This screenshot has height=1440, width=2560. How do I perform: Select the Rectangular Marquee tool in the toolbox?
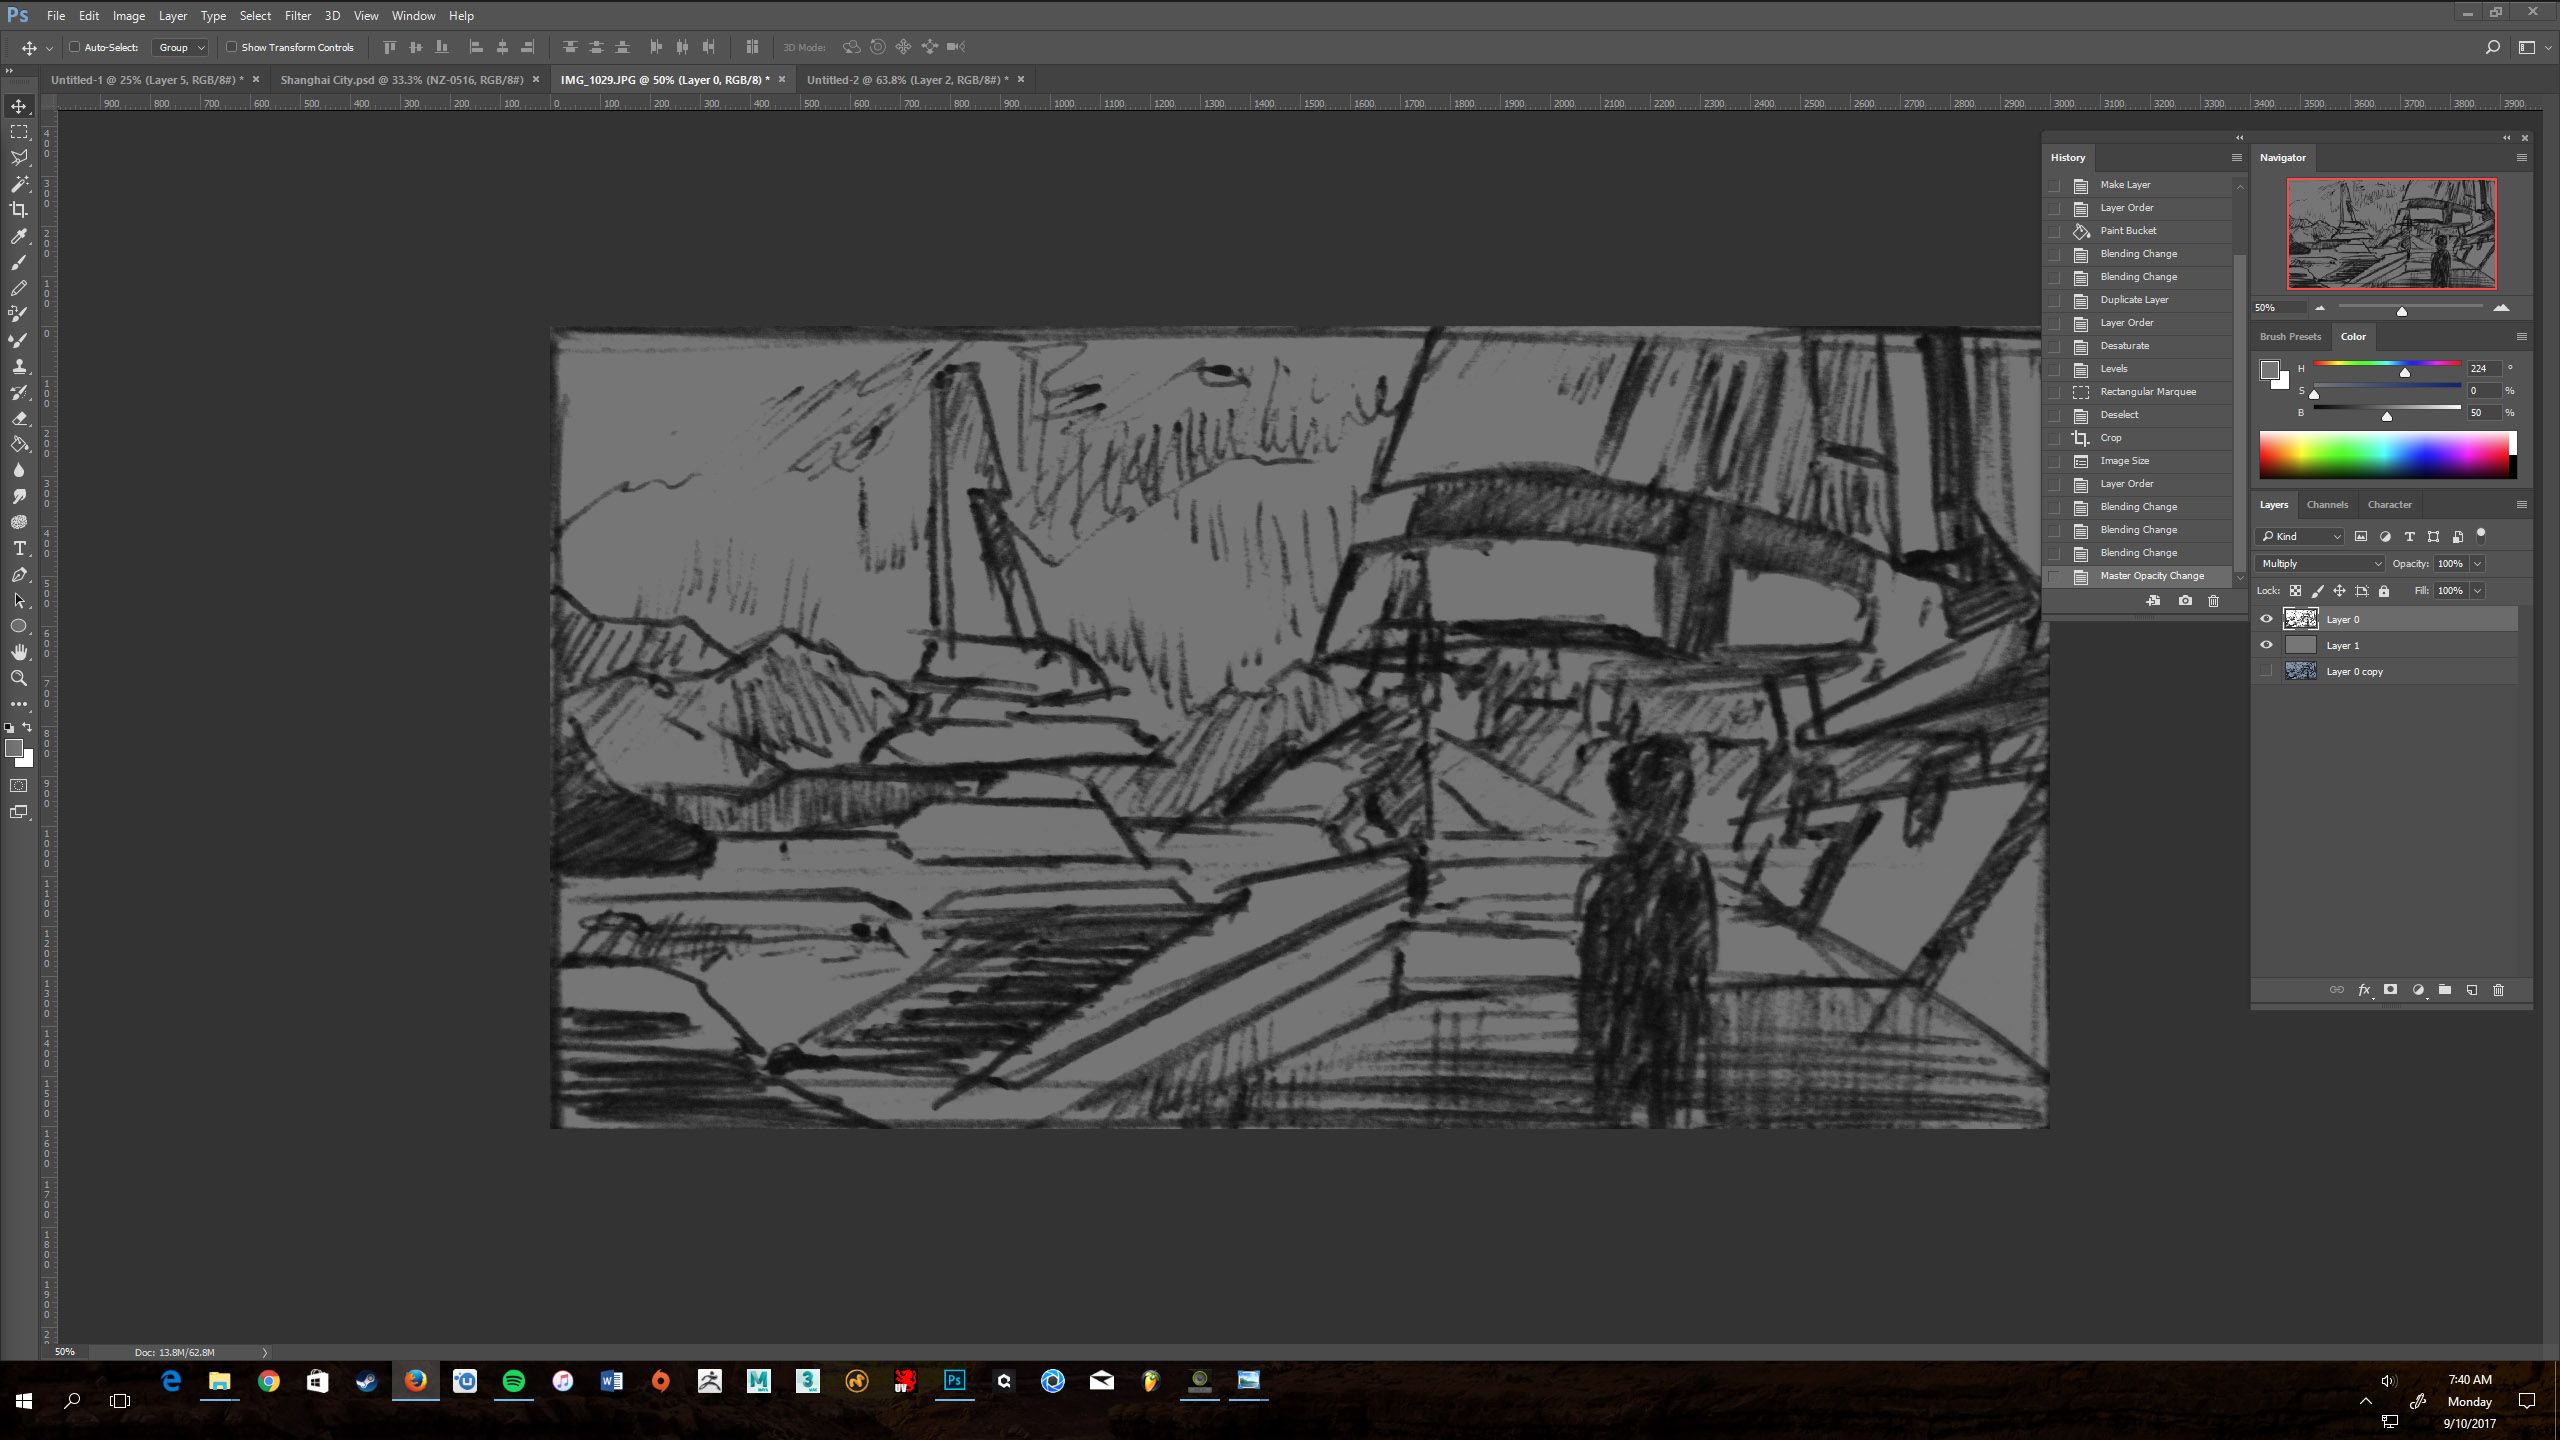19,132
